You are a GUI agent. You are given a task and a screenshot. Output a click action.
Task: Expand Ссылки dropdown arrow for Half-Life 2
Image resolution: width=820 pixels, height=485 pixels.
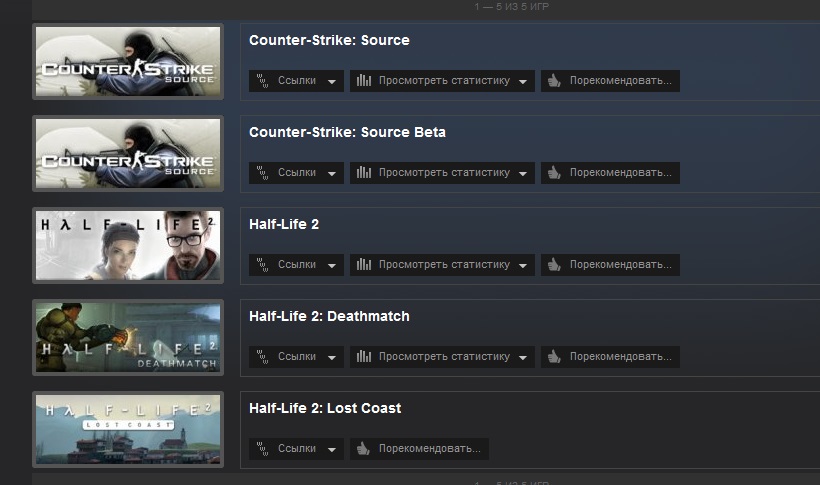[332, 266]
